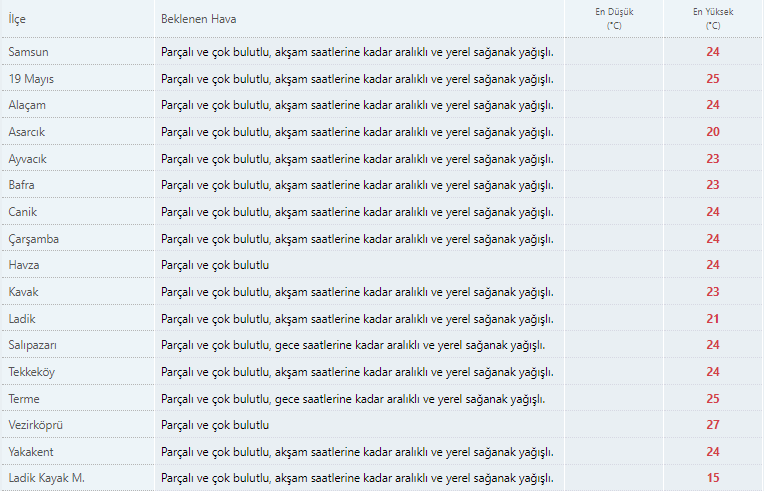Click Yakakent's forecast description text
This screenshot has height=491, width=764.
pos(358,453)
